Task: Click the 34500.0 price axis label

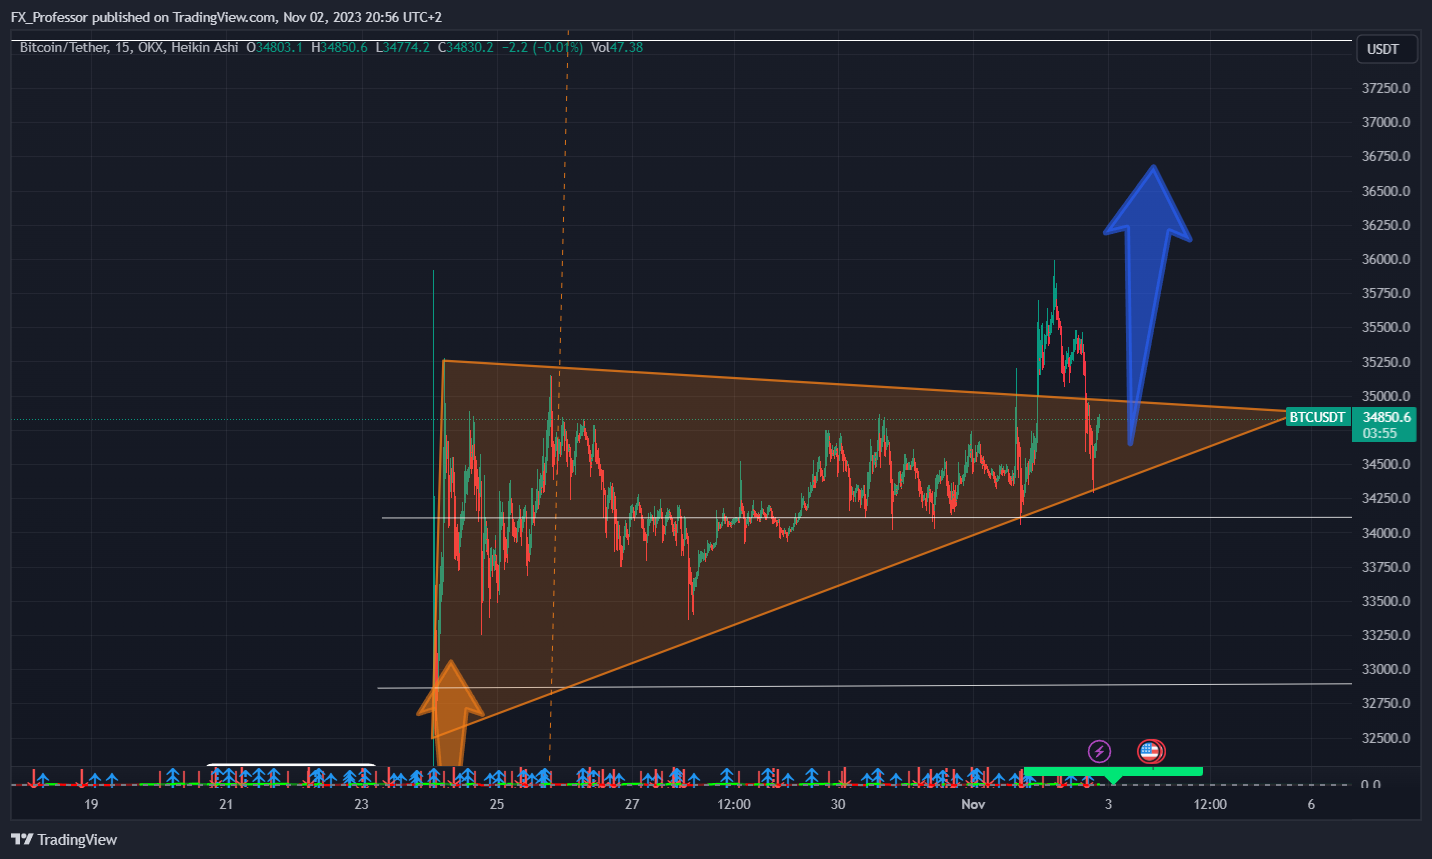Action: tap(1386, 464)
